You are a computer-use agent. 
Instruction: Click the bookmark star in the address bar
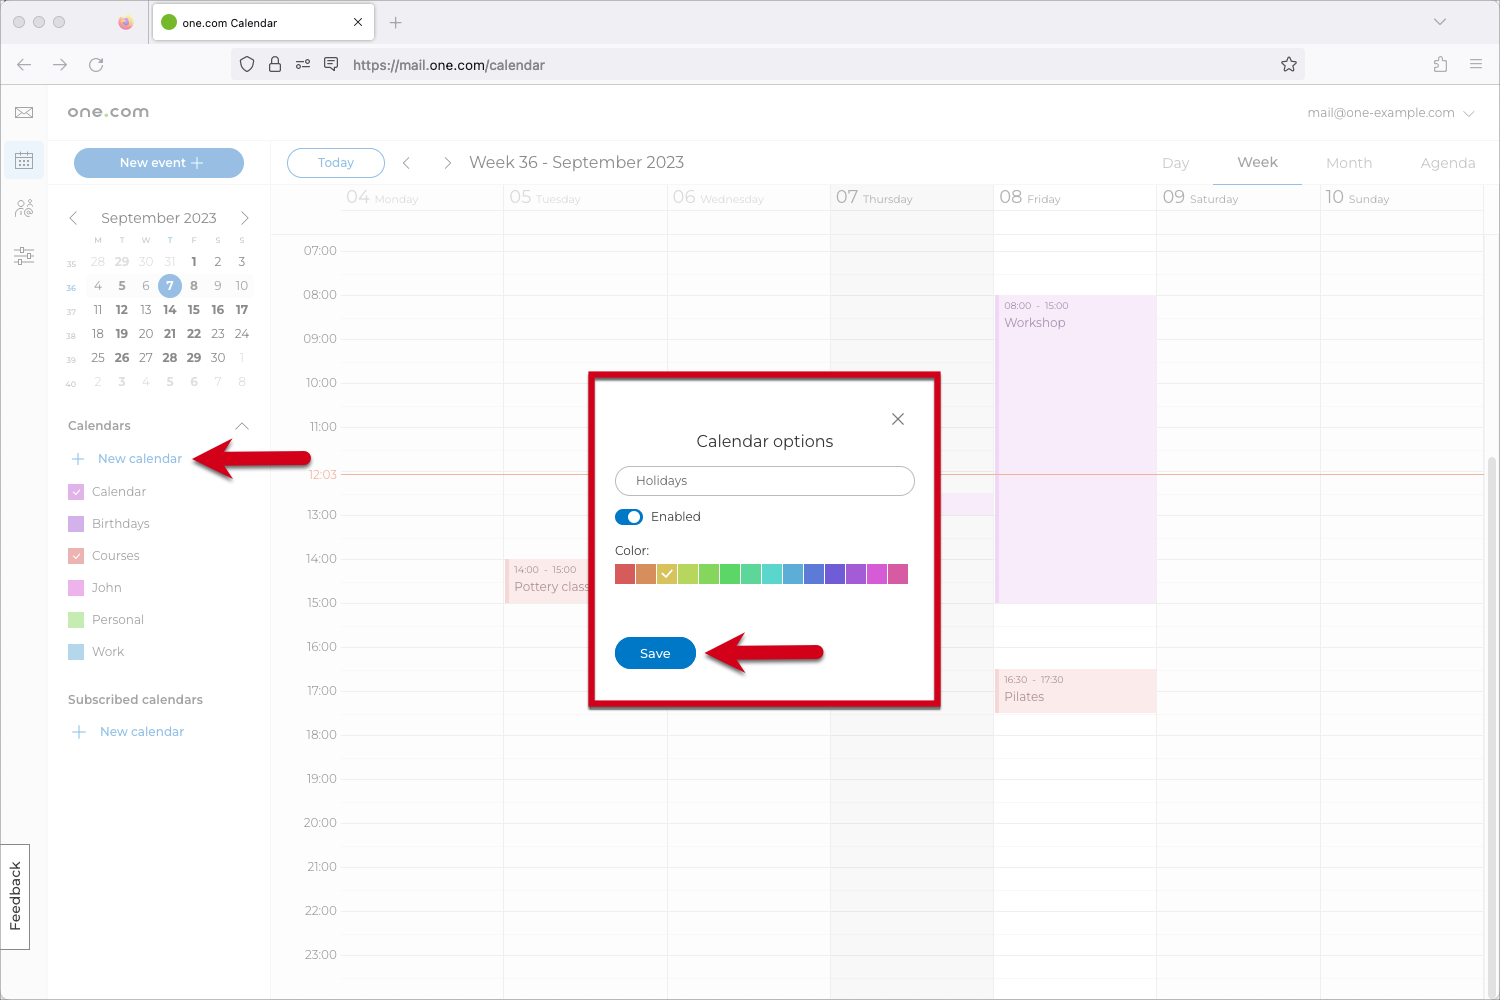click(1289, 64)
